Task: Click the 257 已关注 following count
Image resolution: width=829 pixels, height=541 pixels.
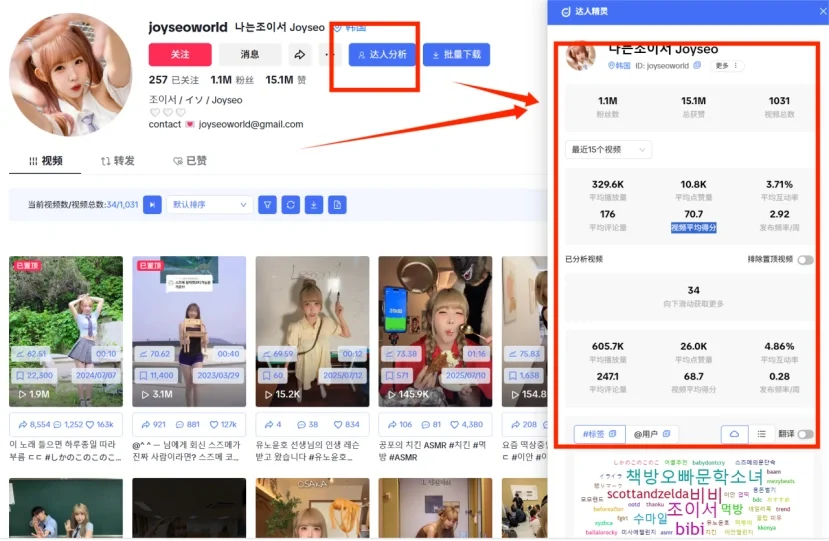Action: click(174, 80)
